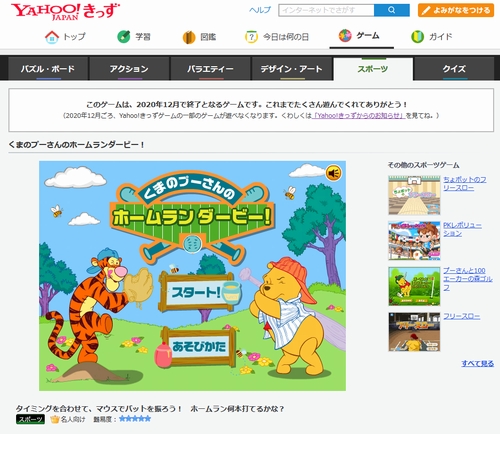Open プーさんと100エーカーの森ゴルフ thumbnail
The height and width of the screenshot is (460, 500).
414,286
